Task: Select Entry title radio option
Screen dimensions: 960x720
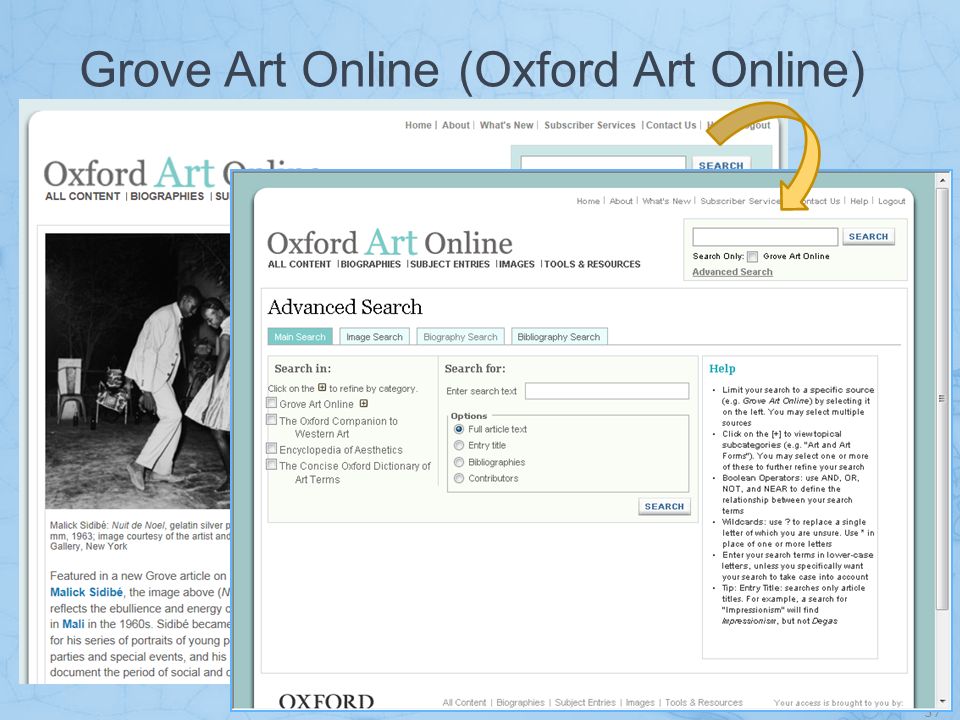Action: pos(459,445)
